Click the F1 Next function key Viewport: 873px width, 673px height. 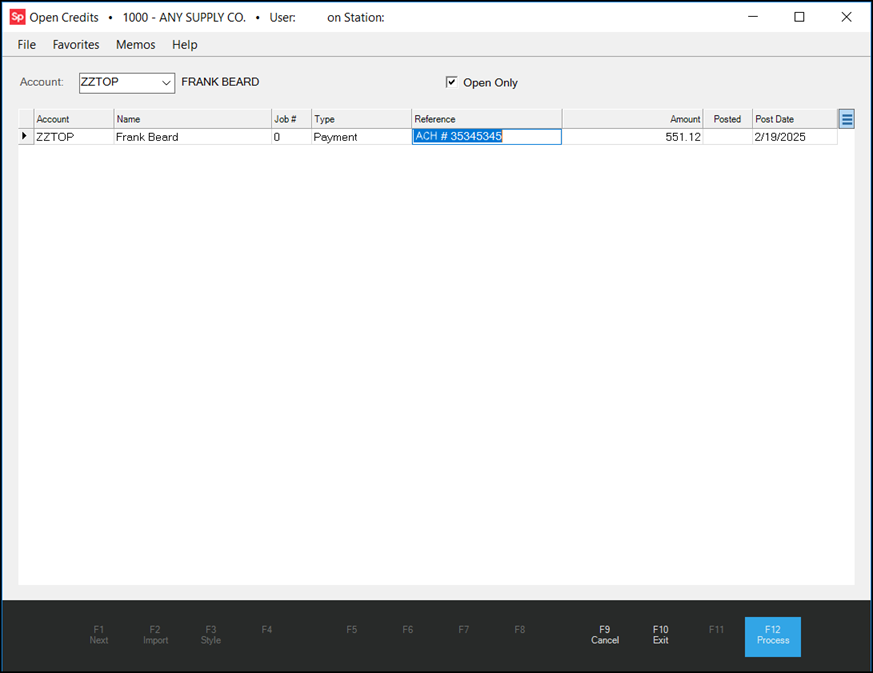pos(99,635)
